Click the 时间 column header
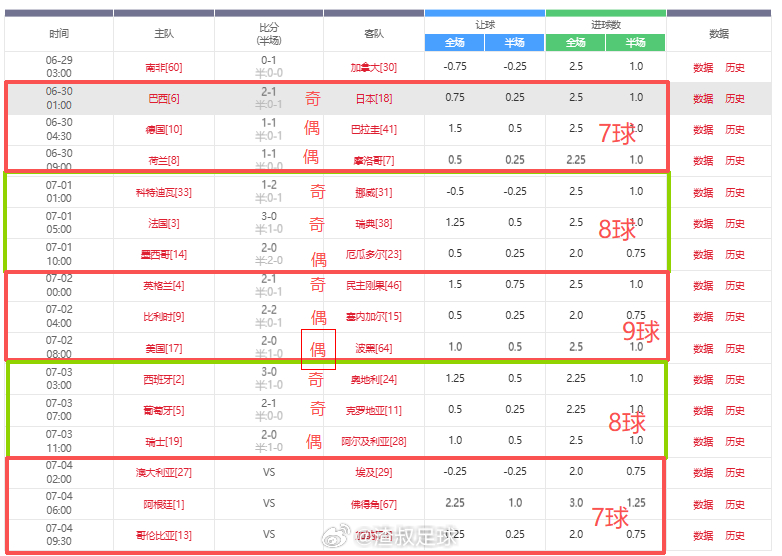The image size is (782, 556). (x=59, y=34)
